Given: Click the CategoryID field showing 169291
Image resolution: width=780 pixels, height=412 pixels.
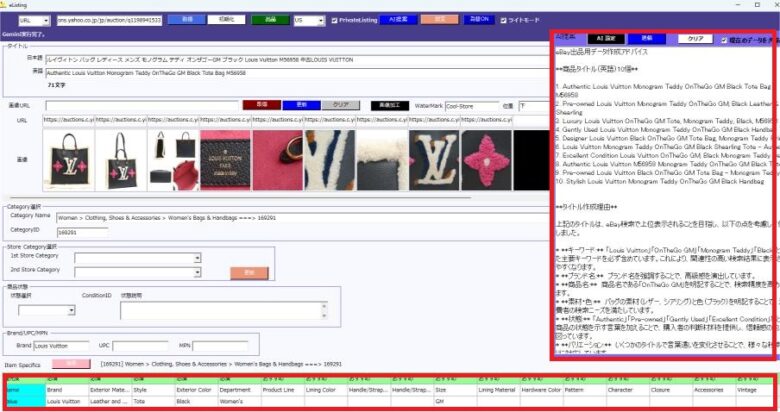Looking at the screenshot, I should (82, 232).
